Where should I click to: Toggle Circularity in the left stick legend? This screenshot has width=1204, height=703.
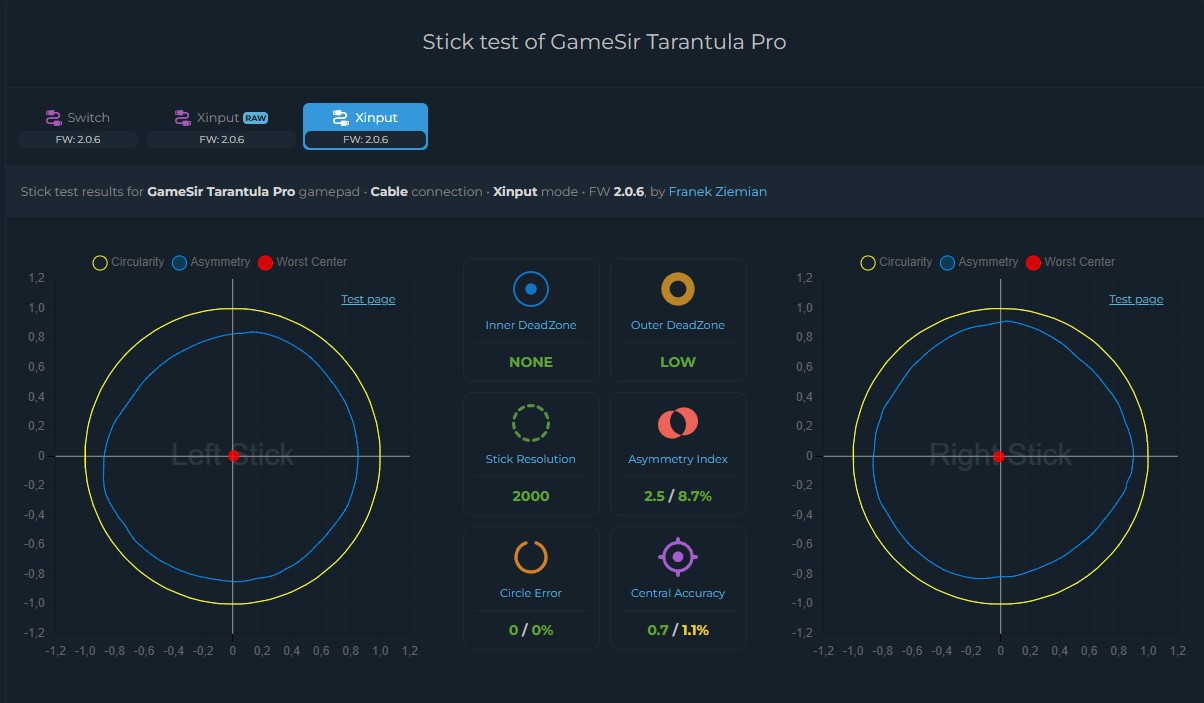coord(128,262)
